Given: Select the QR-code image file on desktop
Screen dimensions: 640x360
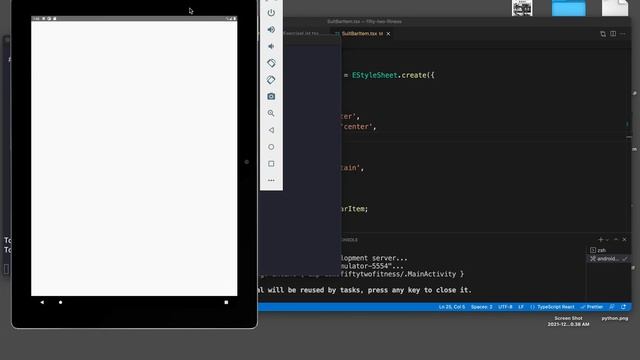Looking at the screenshot, I should click(522, 8).
